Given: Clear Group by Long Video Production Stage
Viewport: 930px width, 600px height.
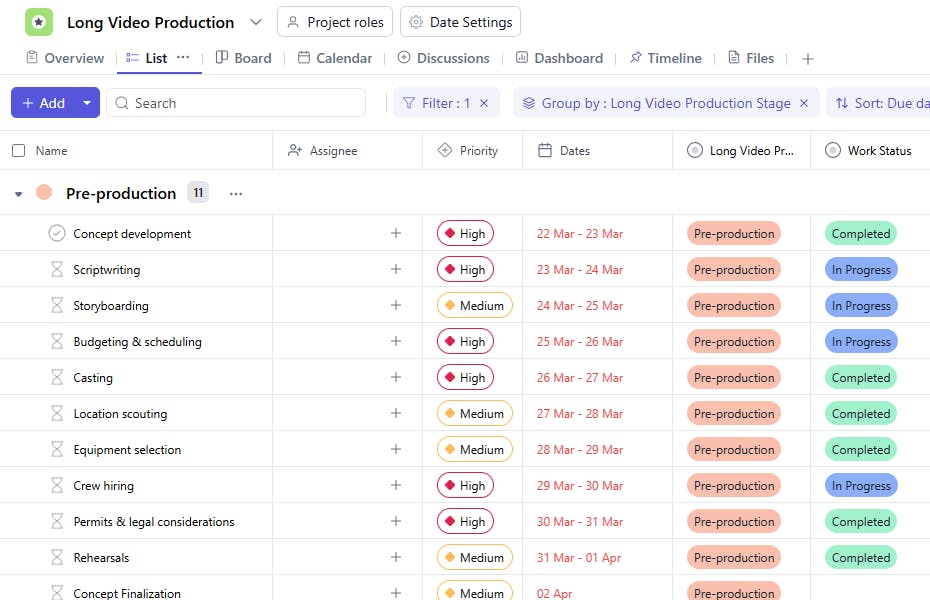Looking at the screenshot, I should click(x=803, y=103).
